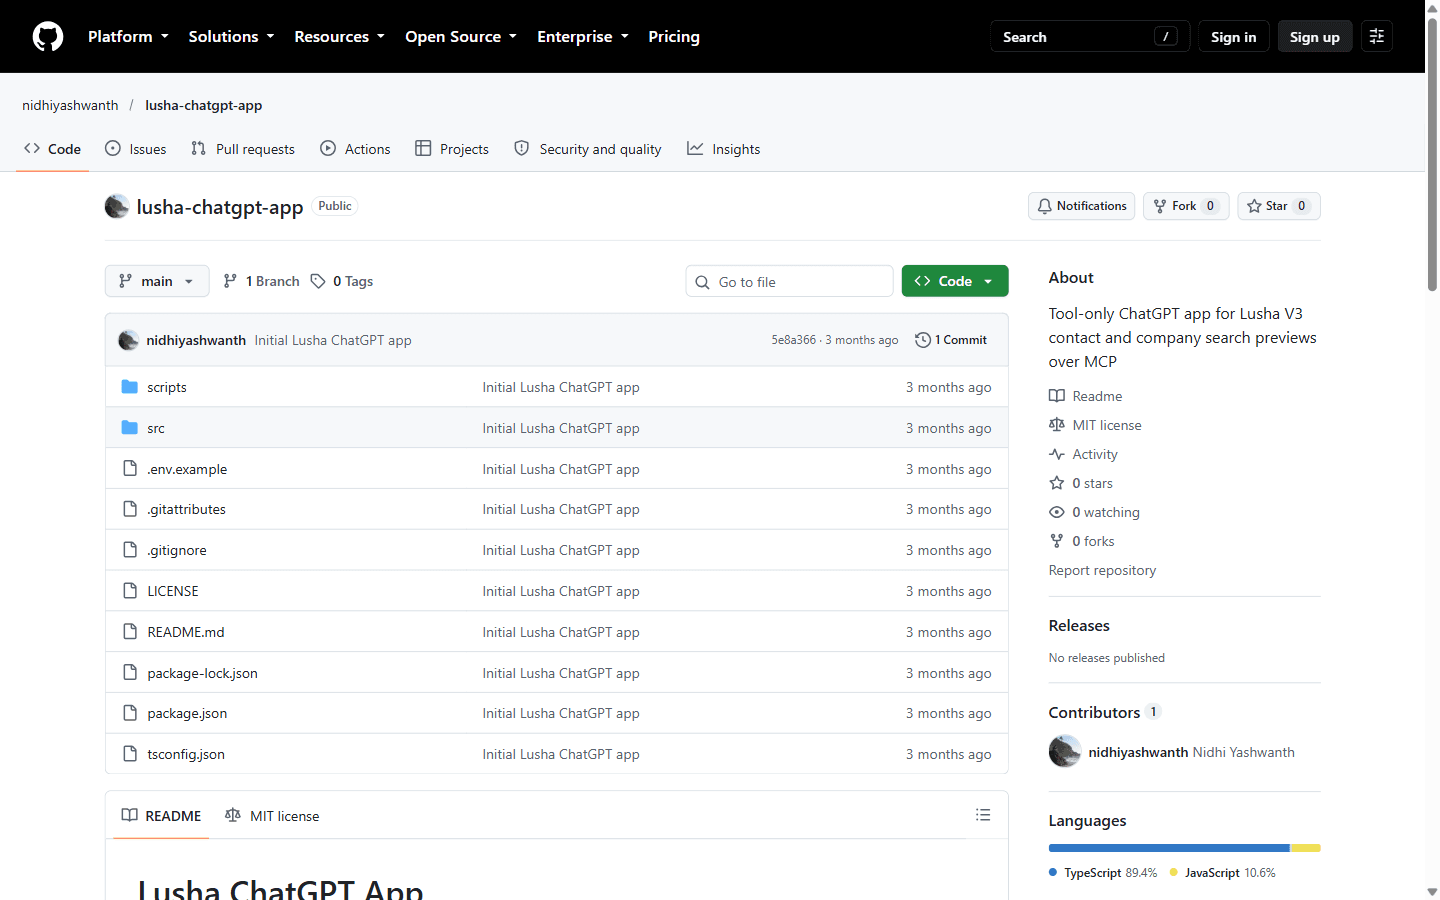Switch to the Issues tab
This screenshot has width=1440, height=900.
(x=136, y=149)
